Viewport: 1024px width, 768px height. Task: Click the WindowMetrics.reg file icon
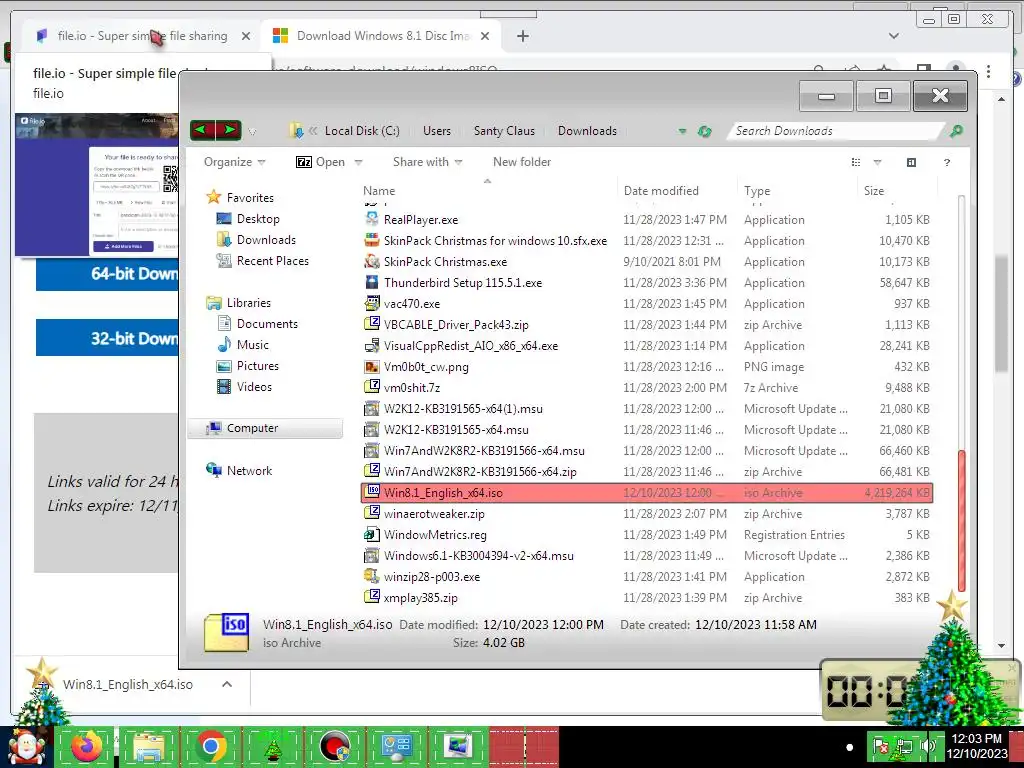click(x=372, y=534)
